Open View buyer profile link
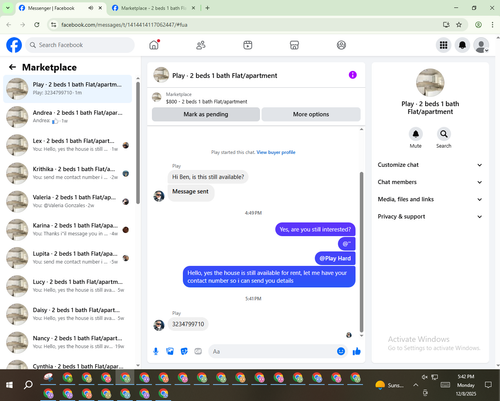This screenshot has width=500, height=401. (x=276, y=152)
